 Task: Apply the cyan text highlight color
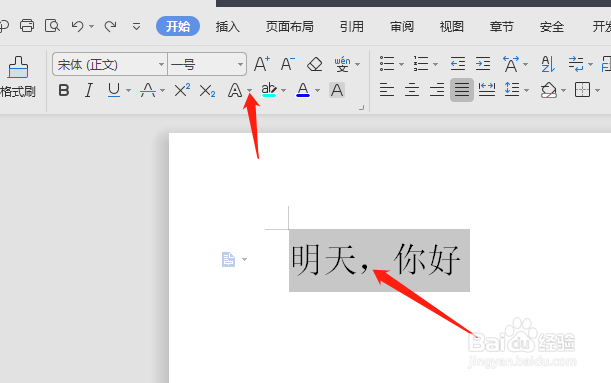pos(269,90)
